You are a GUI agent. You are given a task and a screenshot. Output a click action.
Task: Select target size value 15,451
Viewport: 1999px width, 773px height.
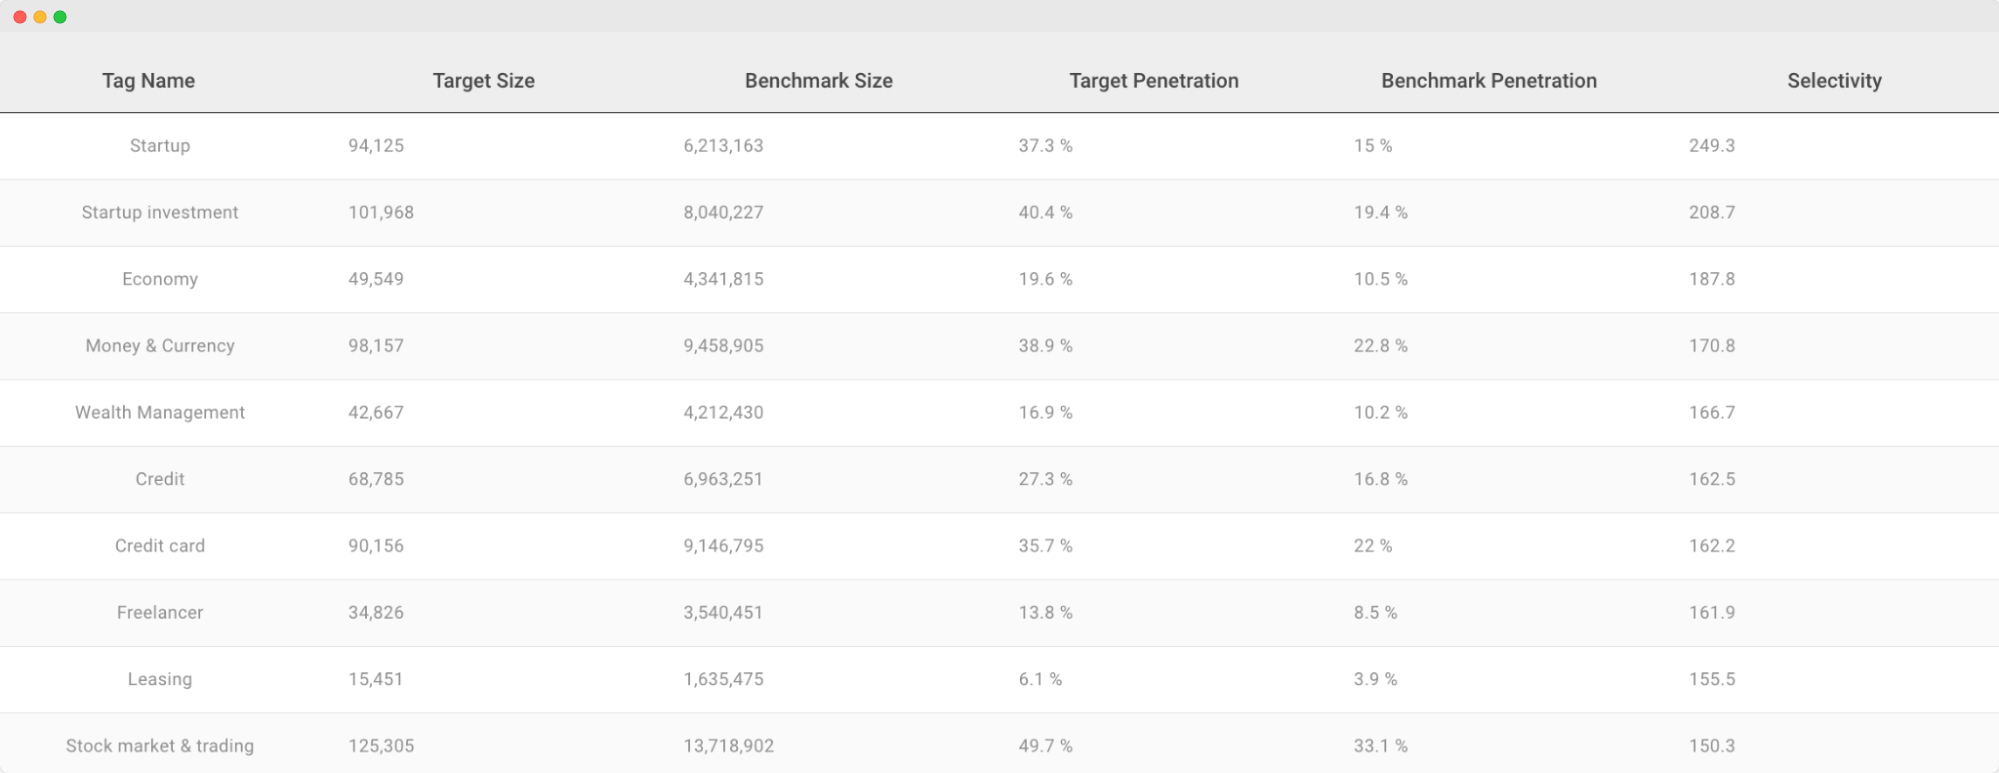[376, 679]
